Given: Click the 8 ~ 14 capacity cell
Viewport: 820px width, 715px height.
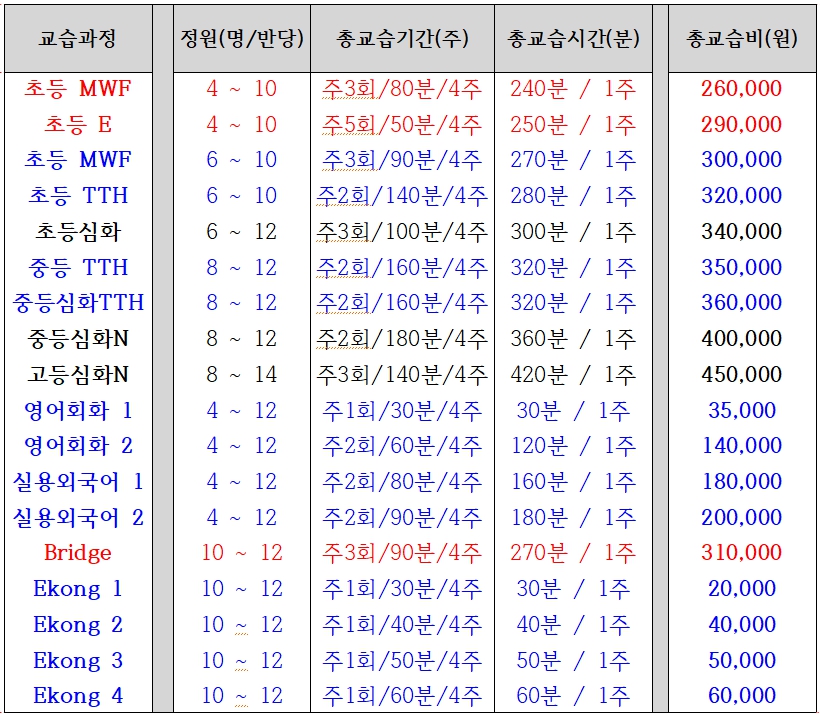Looking at the screenshot, I should click(241, 375).
